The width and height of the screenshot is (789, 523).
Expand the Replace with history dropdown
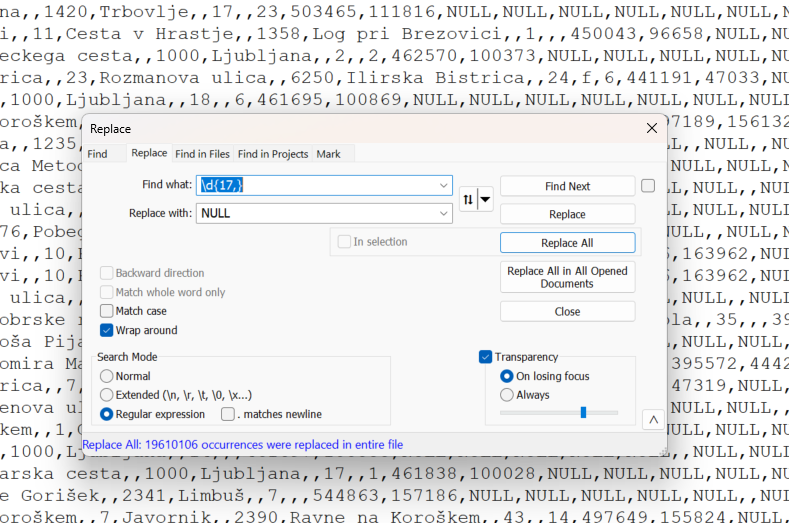click(x=443, y=213)
